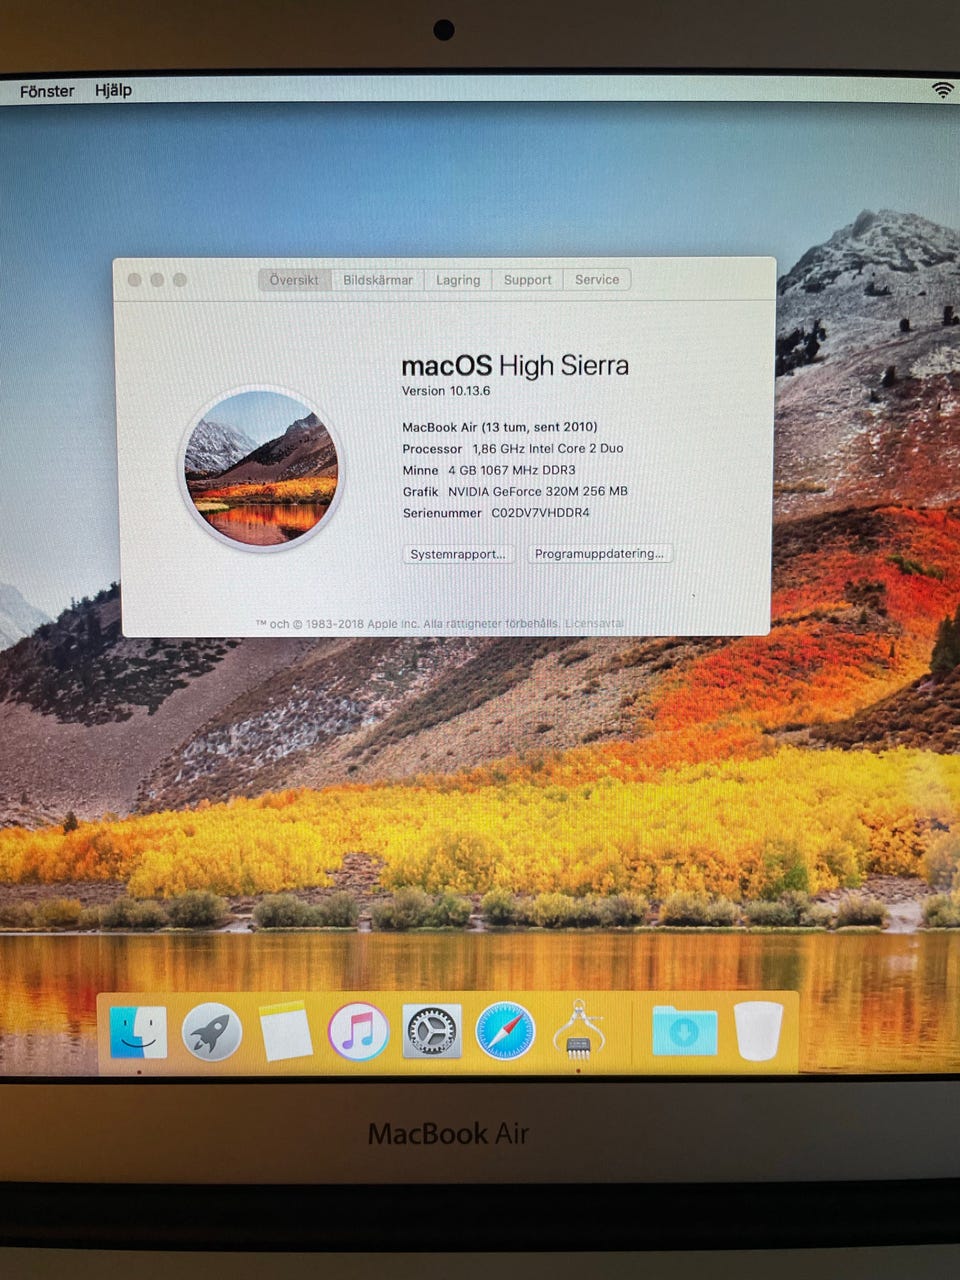
Task: Open the Fönster menu
Action: (47, 91)
